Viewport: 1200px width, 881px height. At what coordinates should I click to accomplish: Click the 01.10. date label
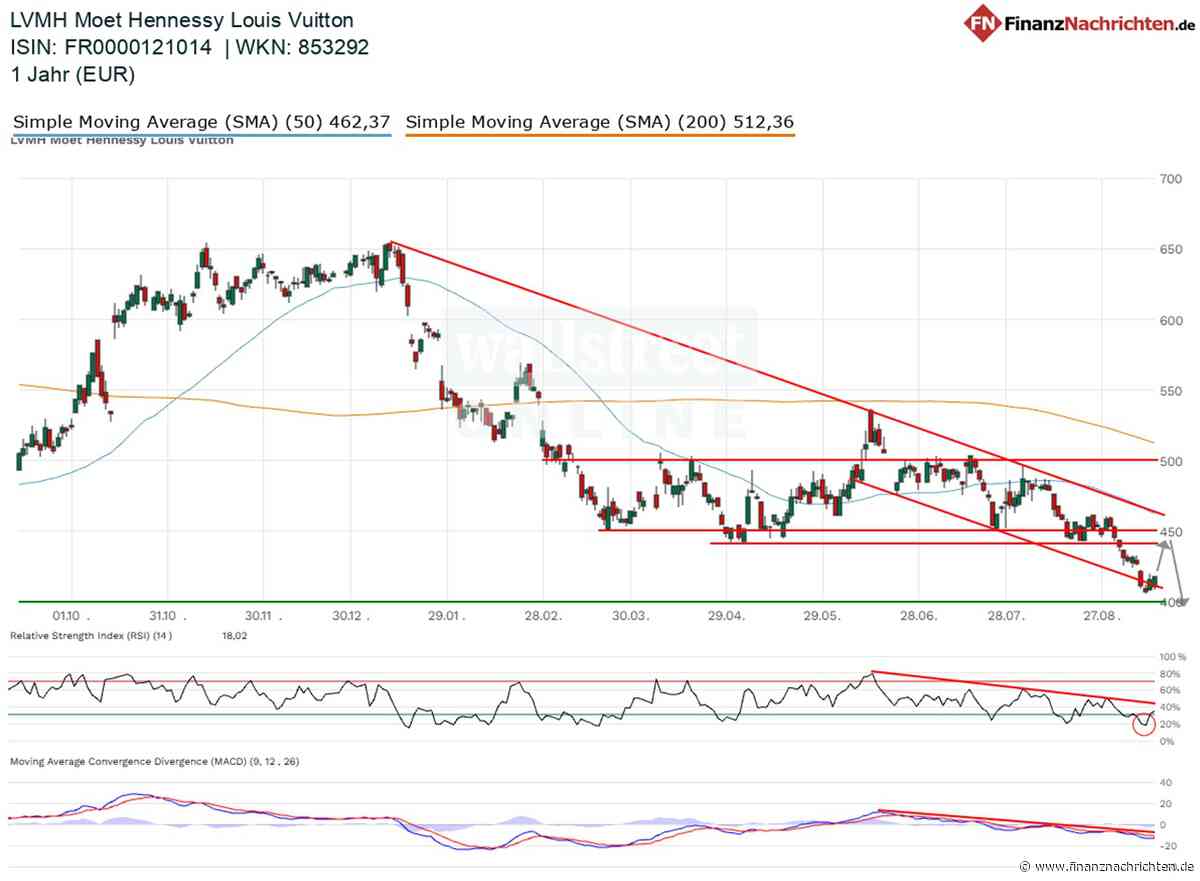pyautogui.click(x=72, y=617)
